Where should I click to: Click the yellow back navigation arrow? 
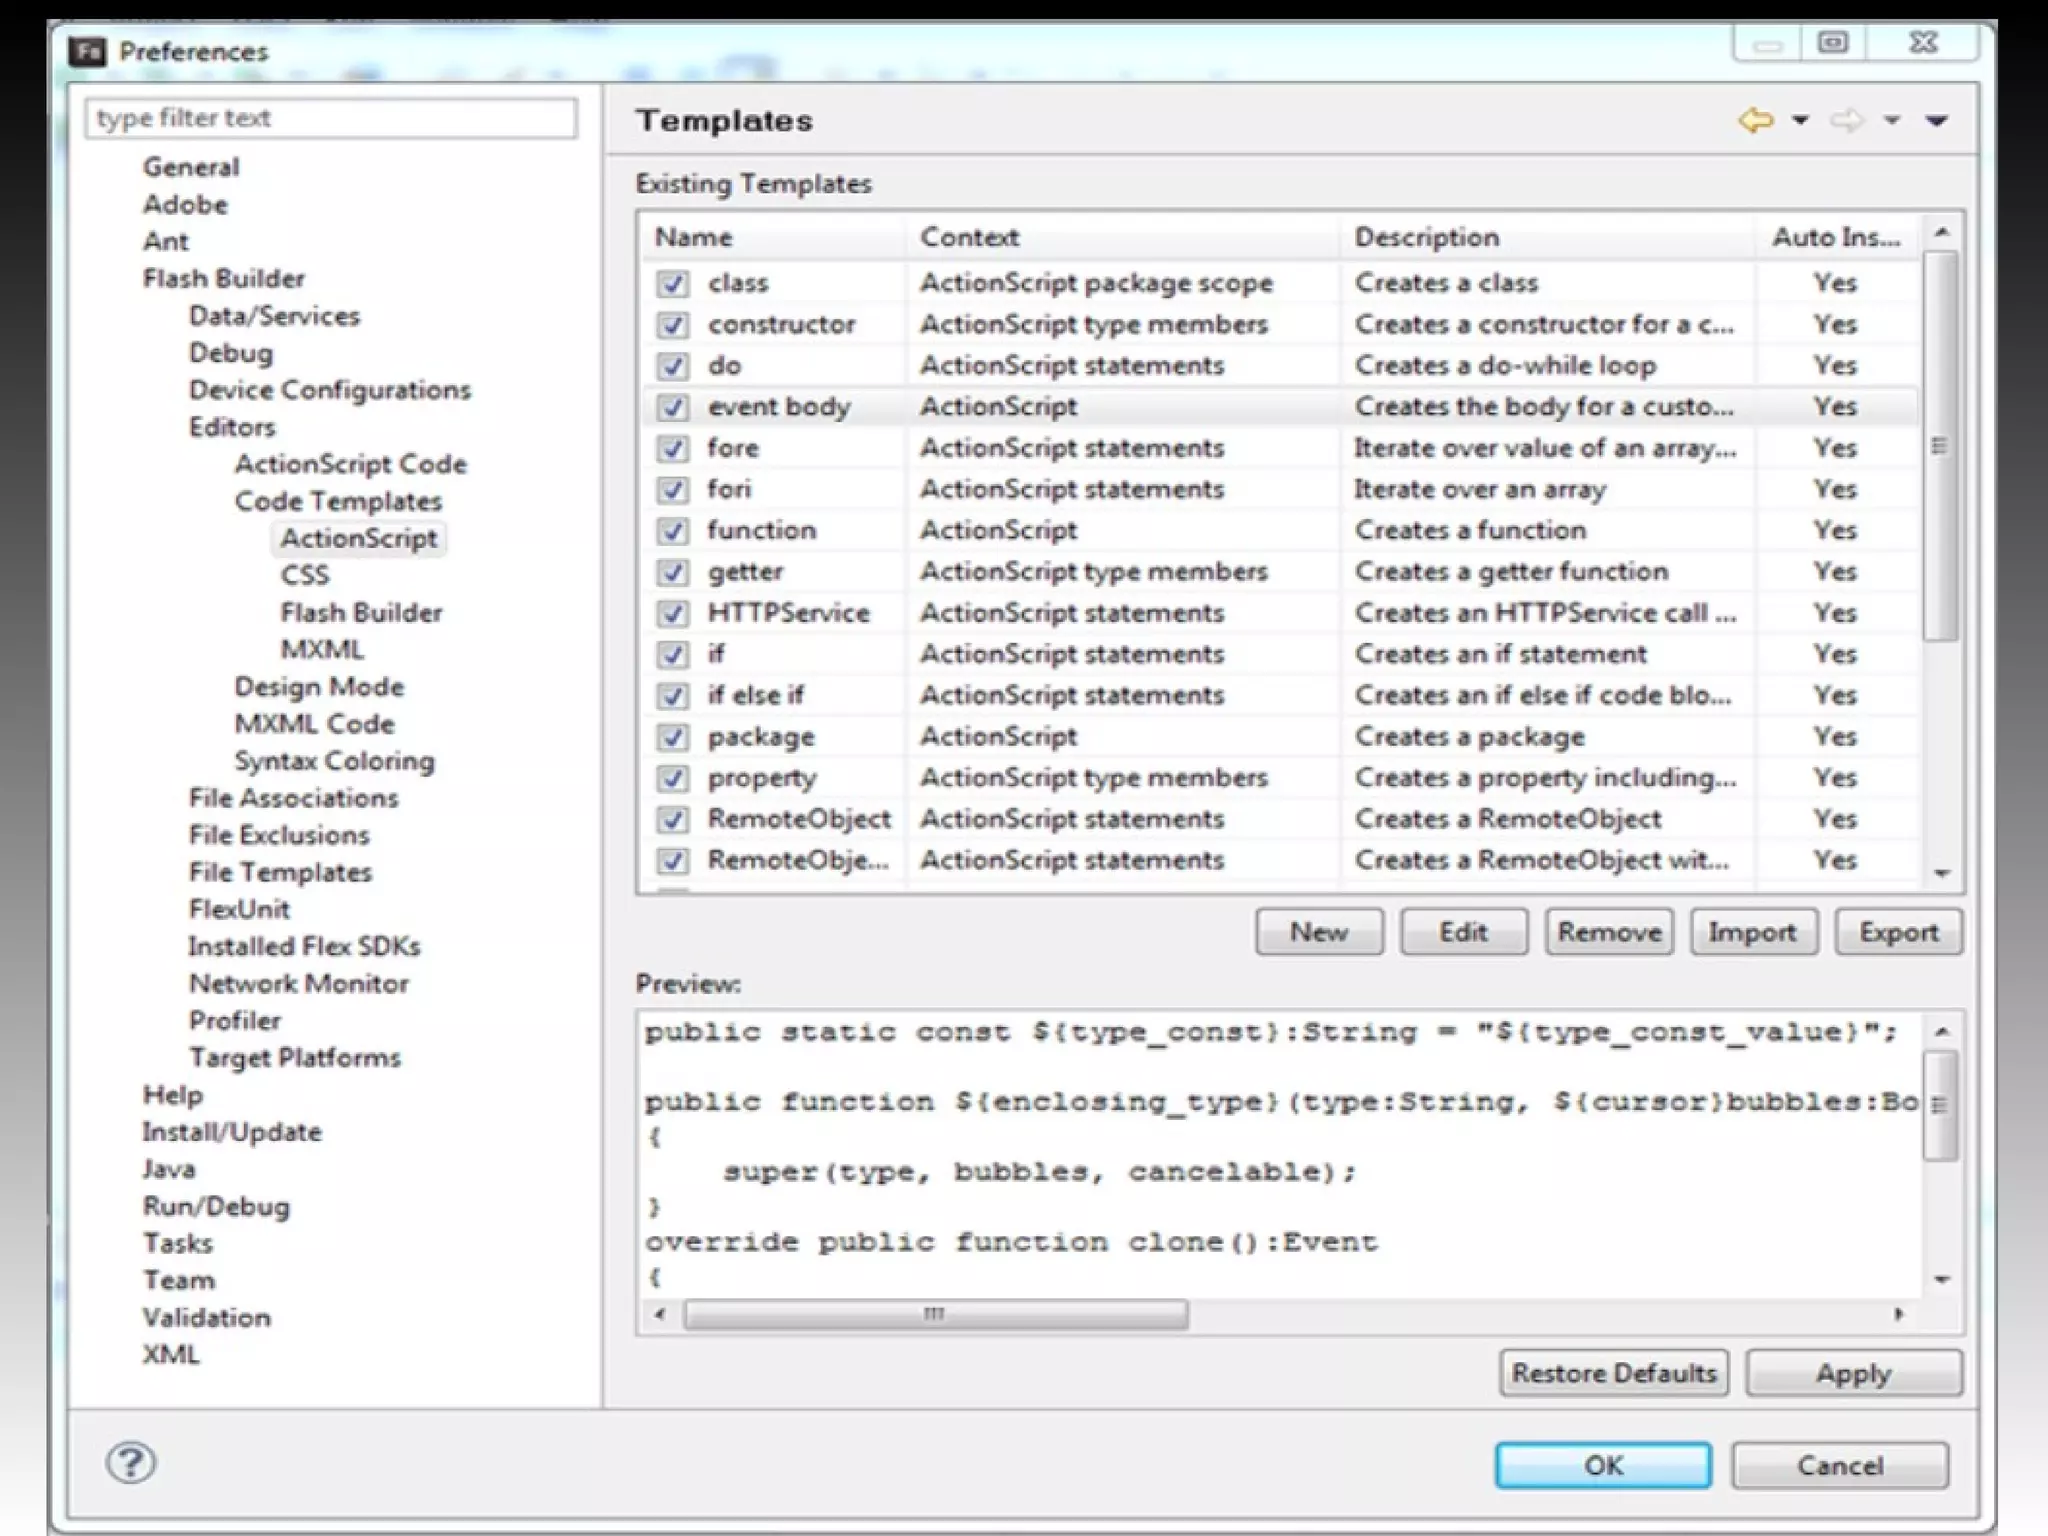1755,121
